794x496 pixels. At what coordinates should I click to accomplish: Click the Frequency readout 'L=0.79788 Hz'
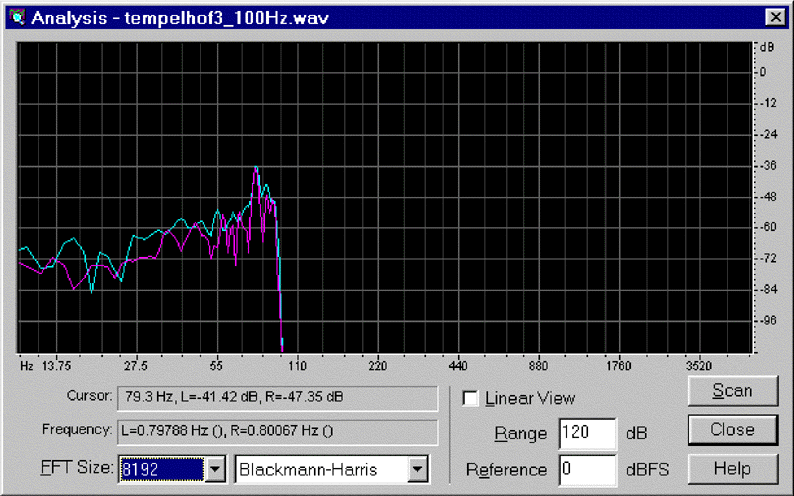coord(277,432)
